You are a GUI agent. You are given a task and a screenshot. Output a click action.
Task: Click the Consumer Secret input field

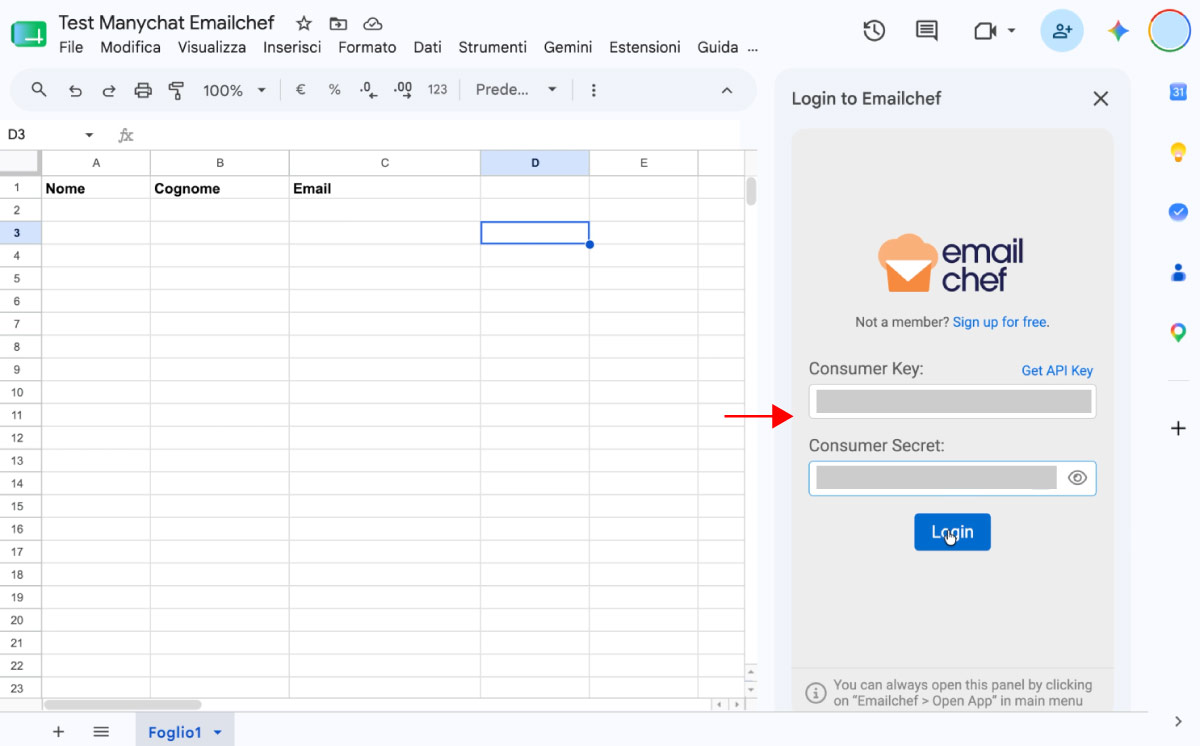952,478
